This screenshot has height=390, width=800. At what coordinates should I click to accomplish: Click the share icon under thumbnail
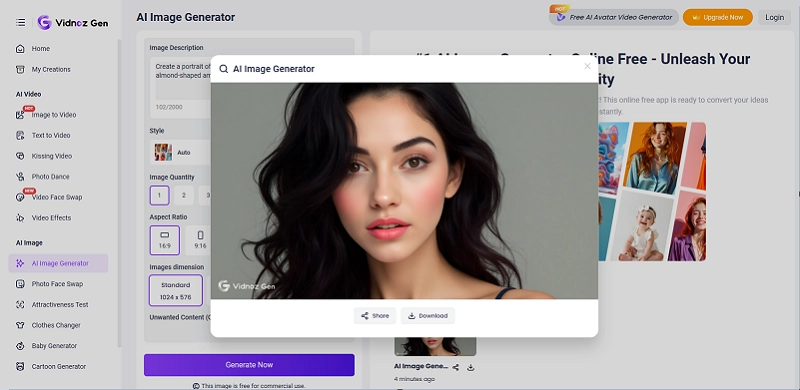(456, 368)
